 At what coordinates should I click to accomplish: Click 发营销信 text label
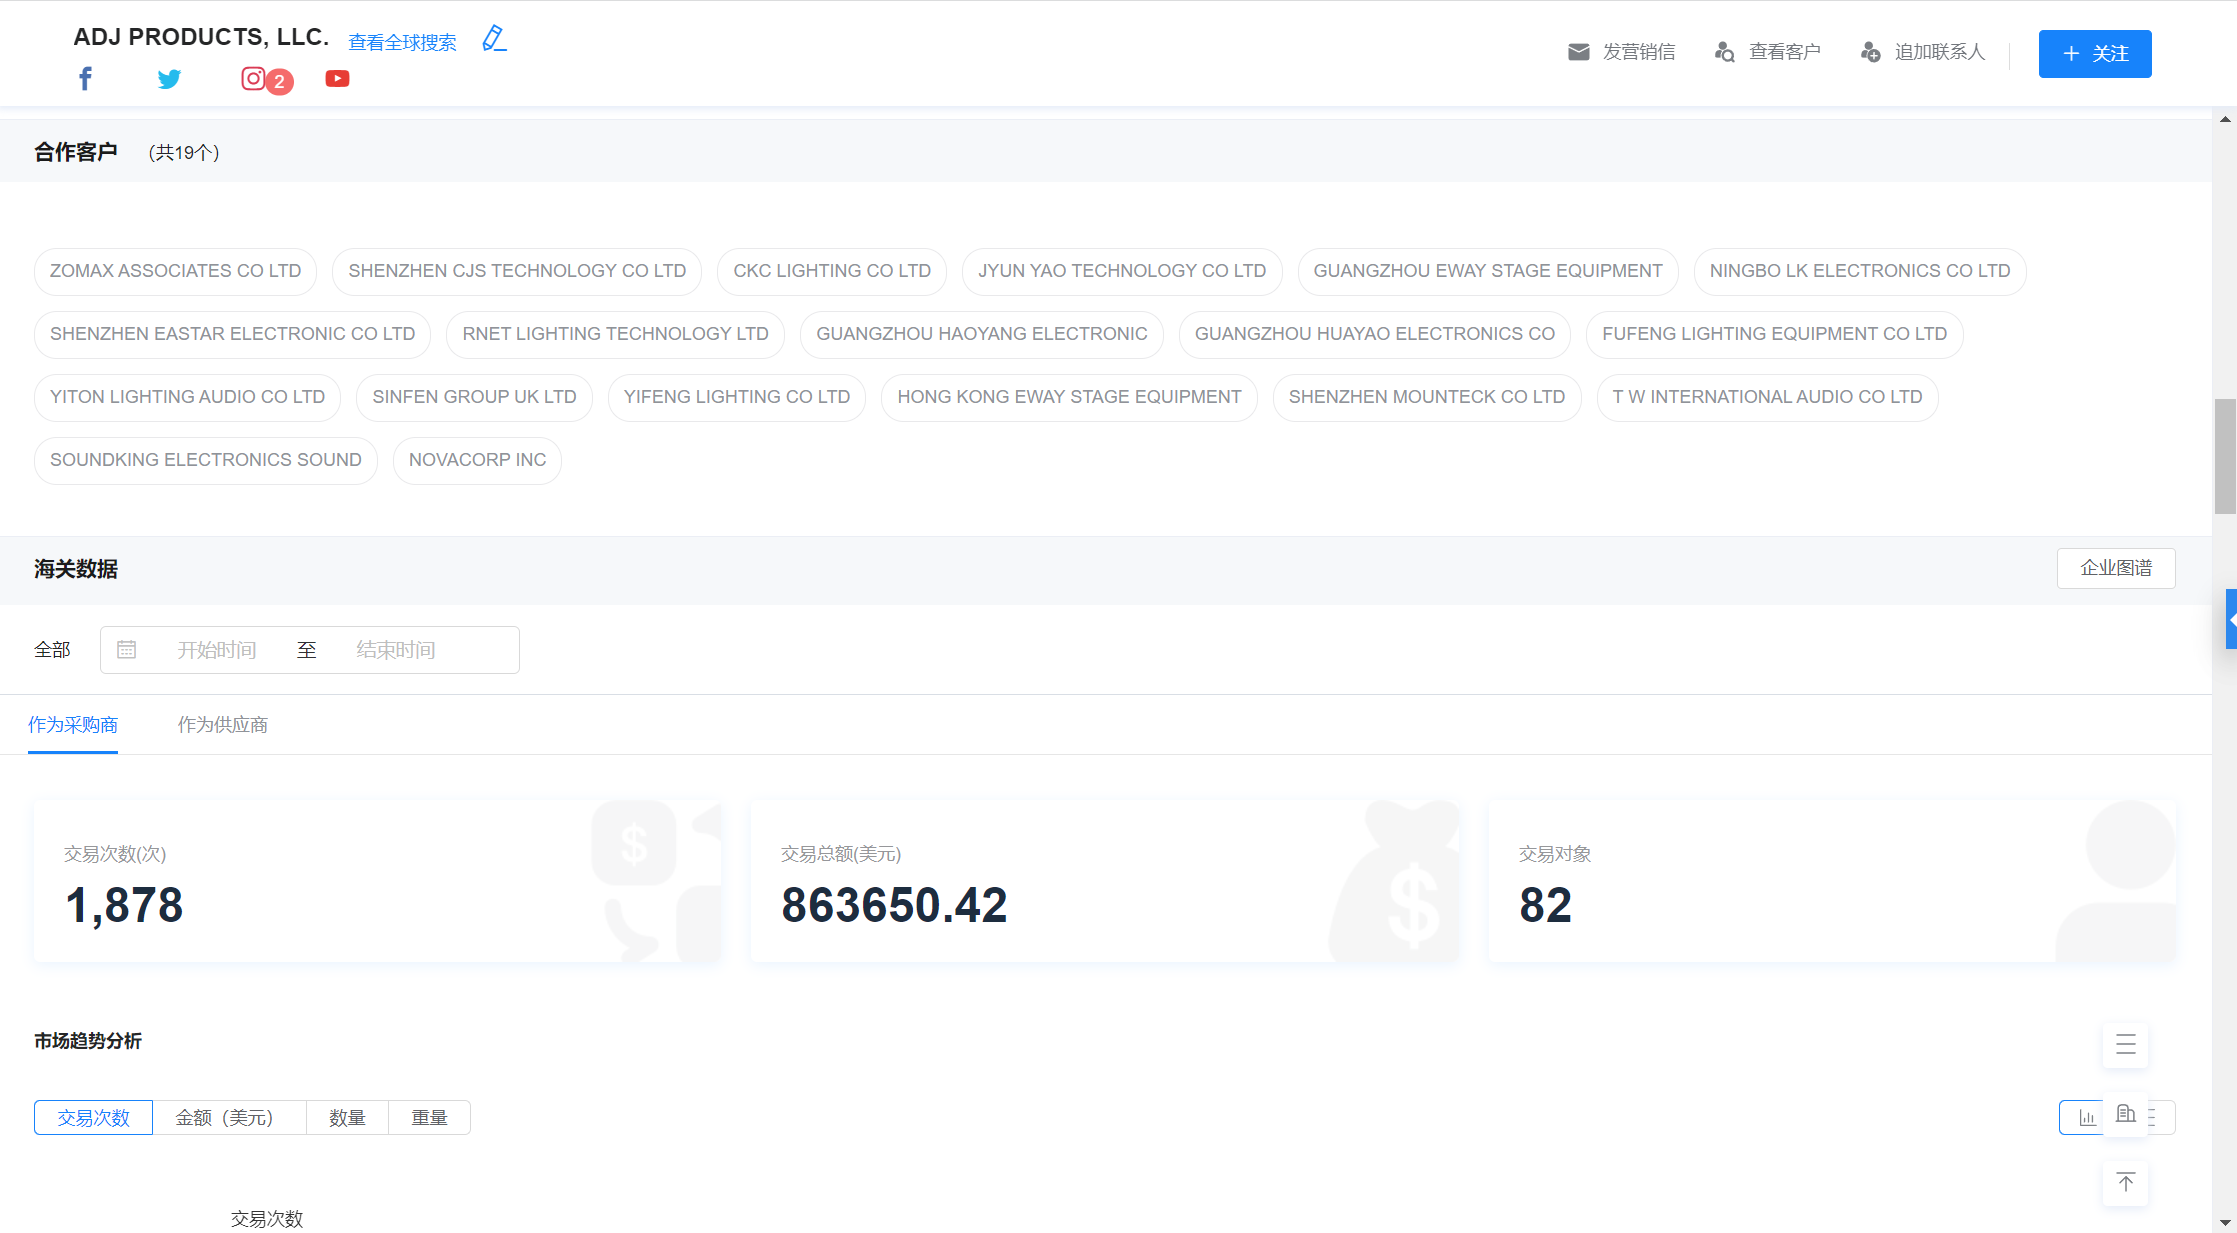pyautogui.click(x=1639, y=52)
